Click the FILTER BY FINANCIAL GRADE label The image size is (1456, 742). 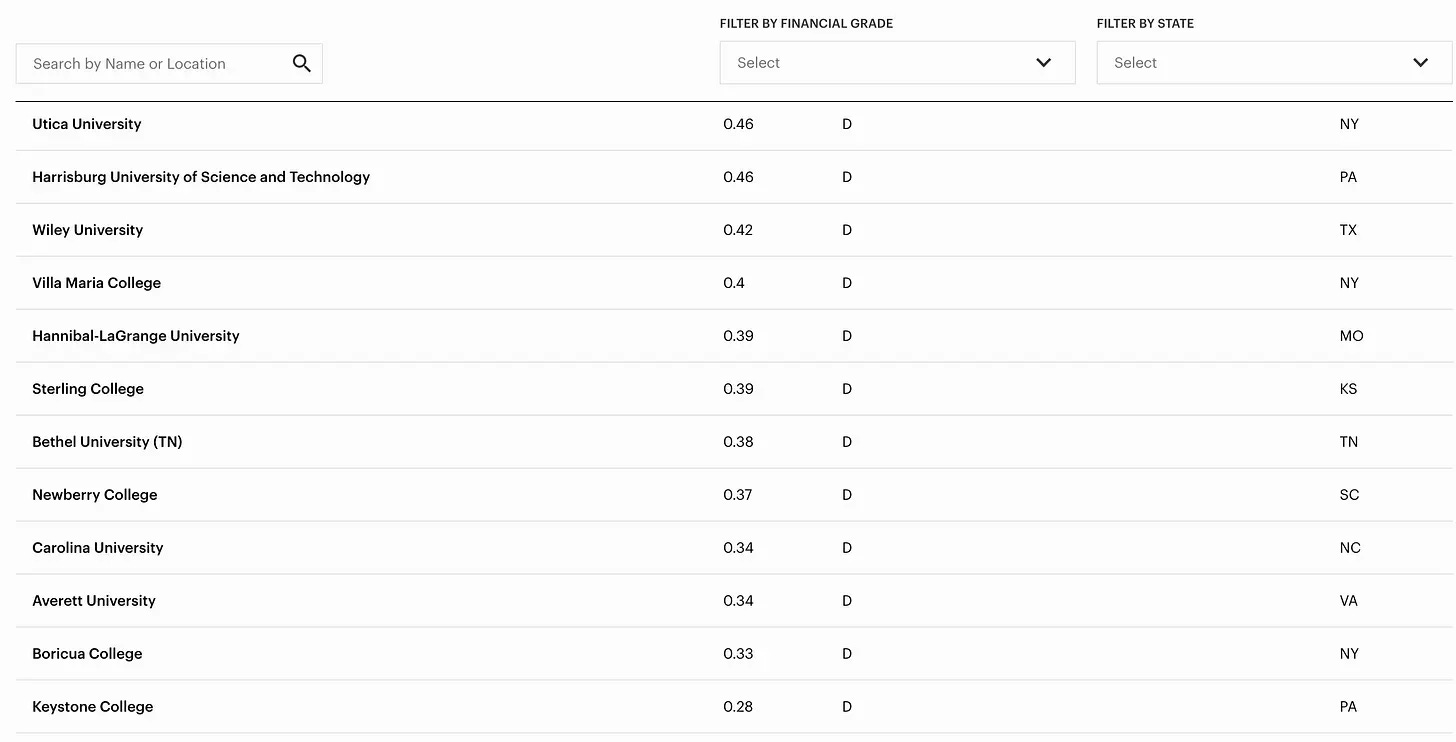pyautogui.click(x=806, y=23)
